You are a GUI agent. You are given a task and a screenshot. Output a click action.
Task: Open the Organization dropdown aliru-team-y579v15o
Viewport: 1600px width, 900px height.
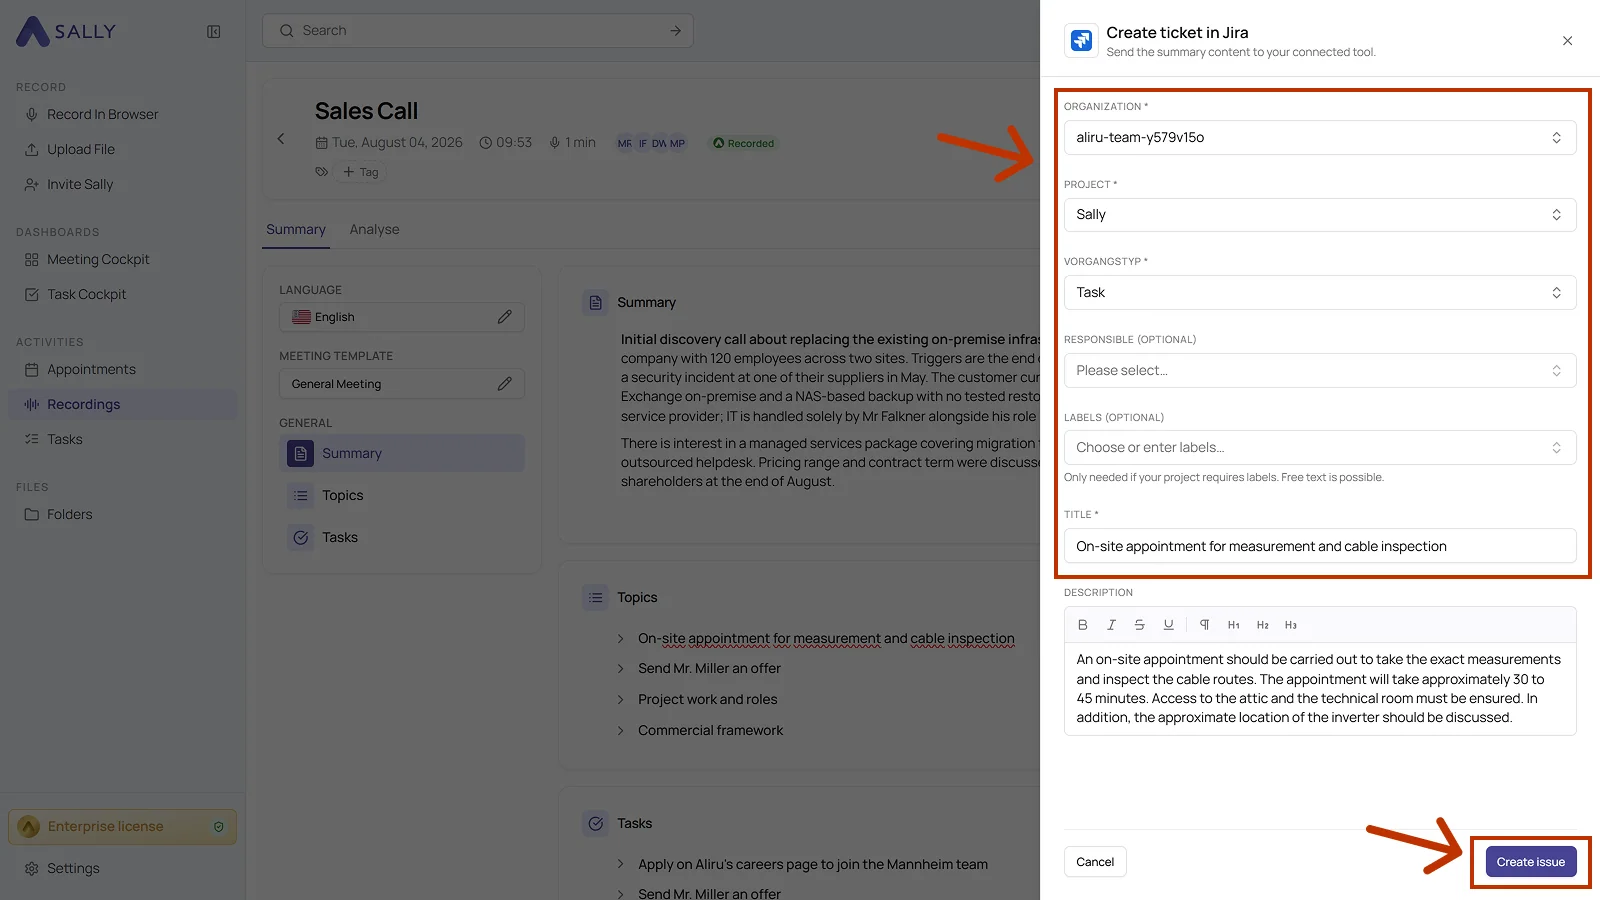[x=1320, y=138]
